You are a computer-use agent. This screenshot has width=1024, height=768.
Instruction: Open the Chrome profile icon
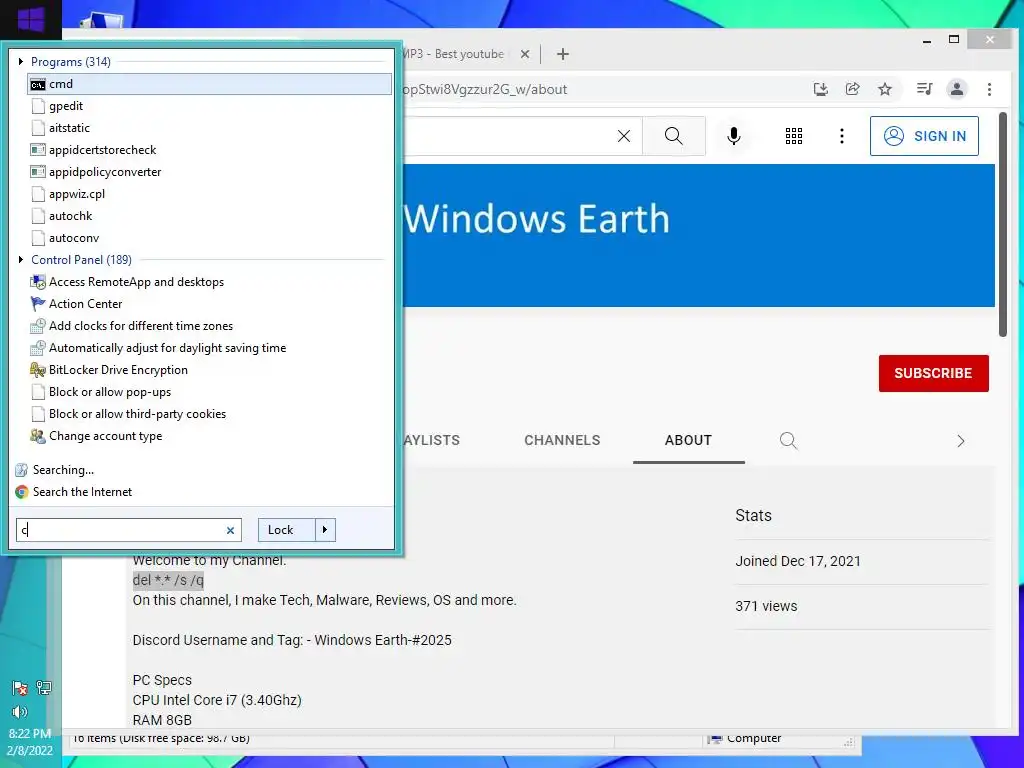point(957,89)
